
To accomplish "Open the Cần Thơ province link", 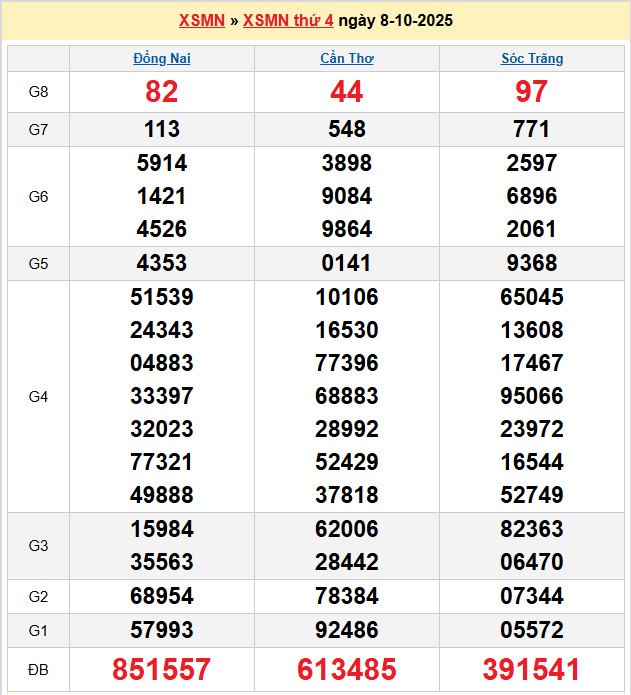I will coord(346,59).
